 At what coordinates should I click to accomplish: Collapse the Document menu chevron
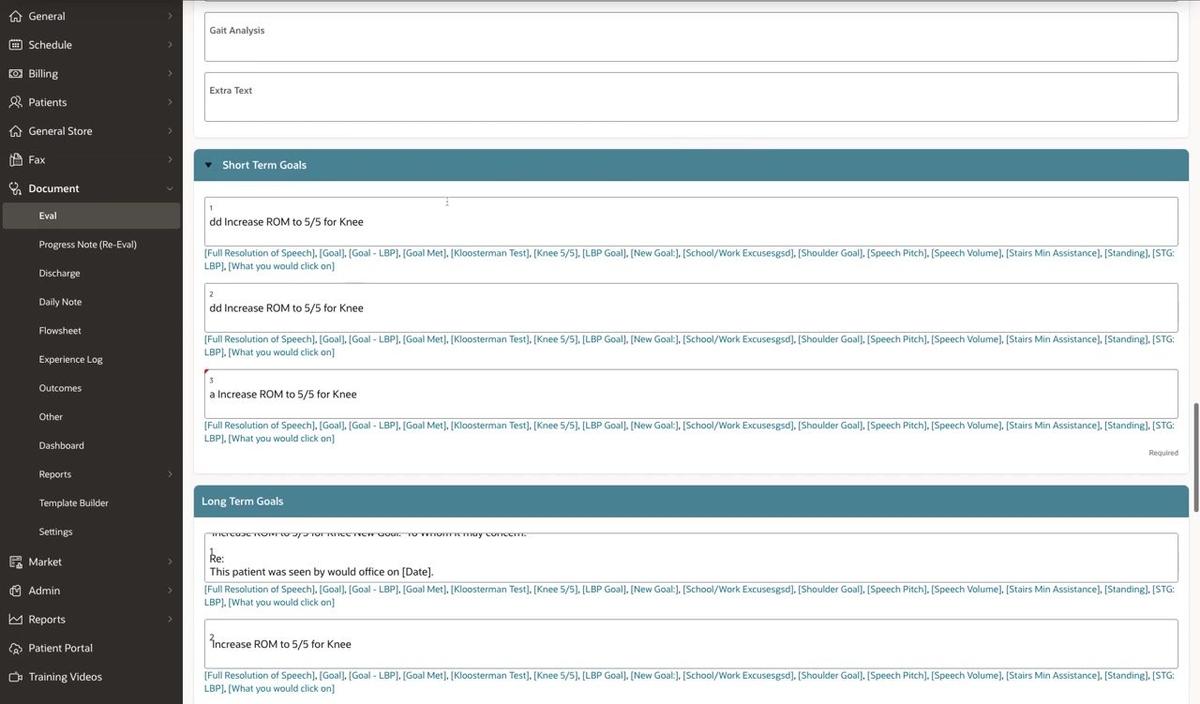click(x=170, y=189)
